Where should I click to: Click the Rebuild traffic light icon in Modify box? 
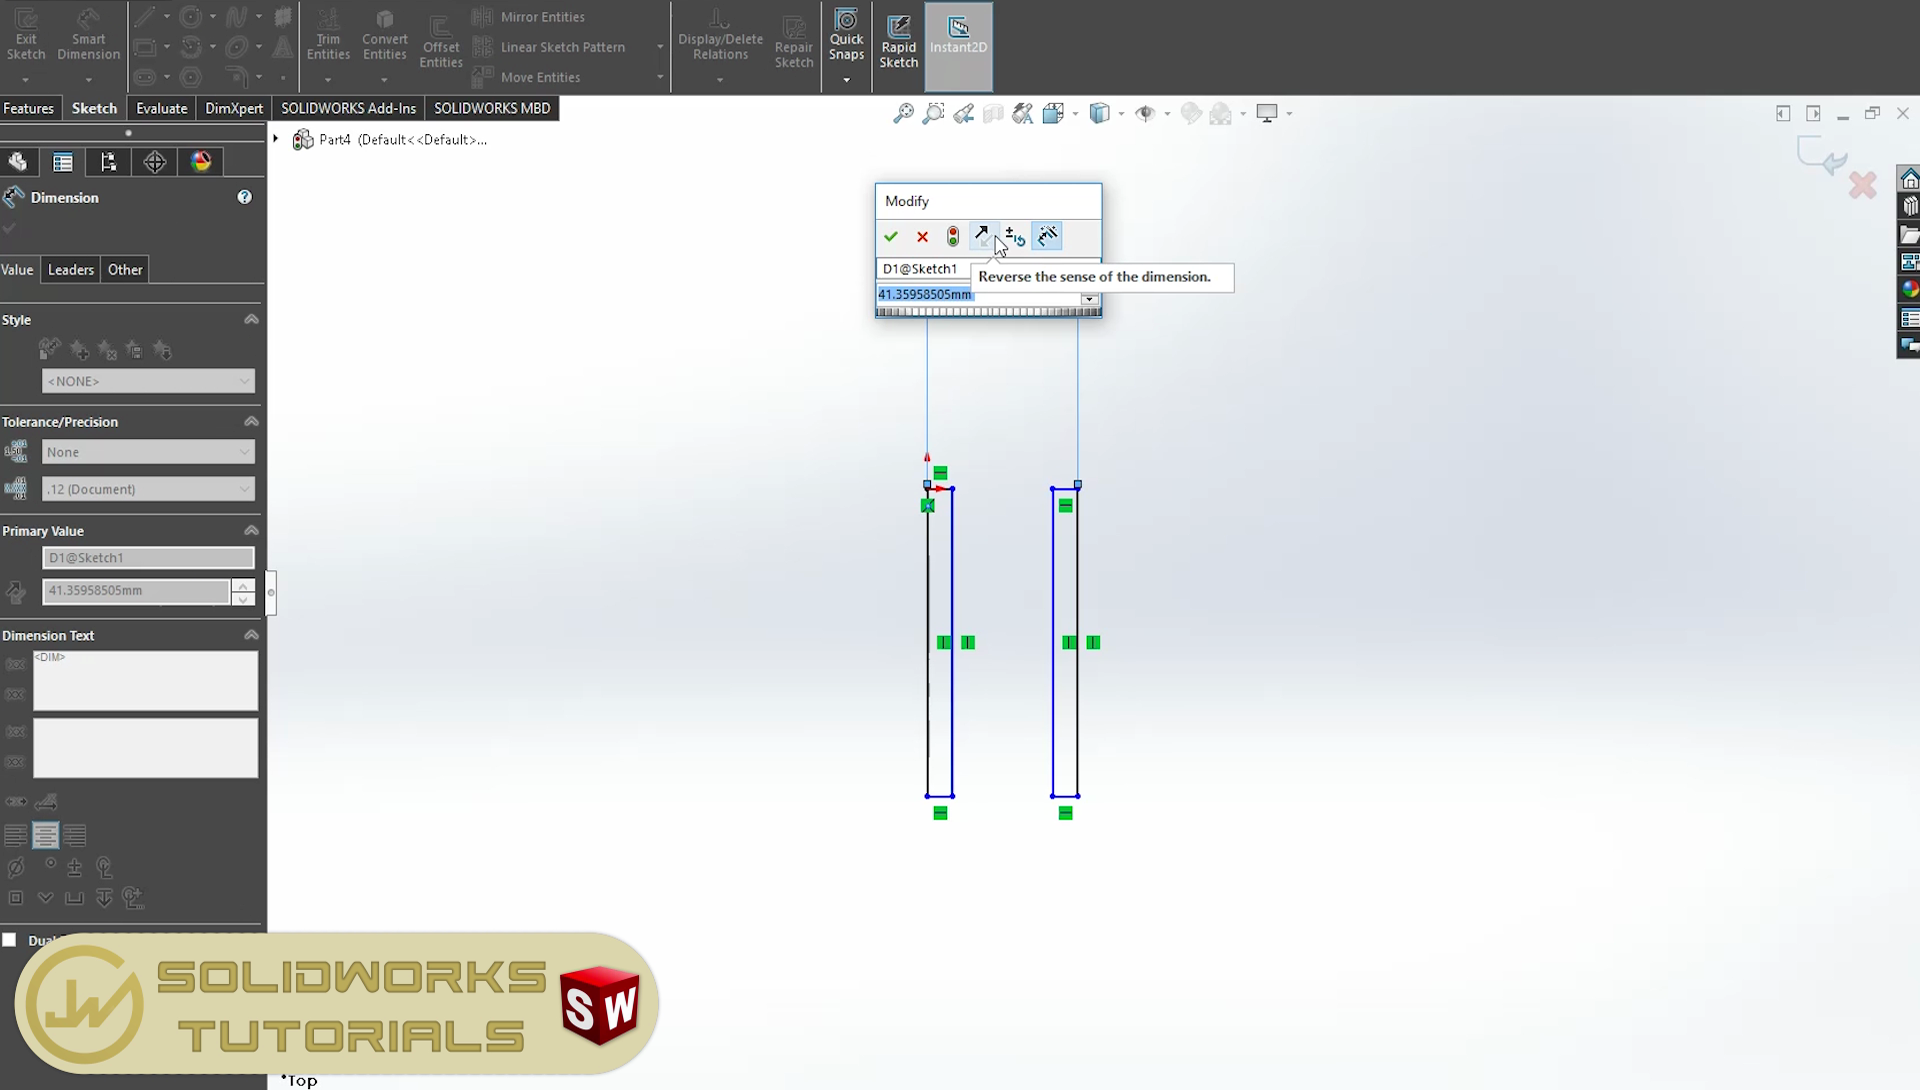pos(953,237)
